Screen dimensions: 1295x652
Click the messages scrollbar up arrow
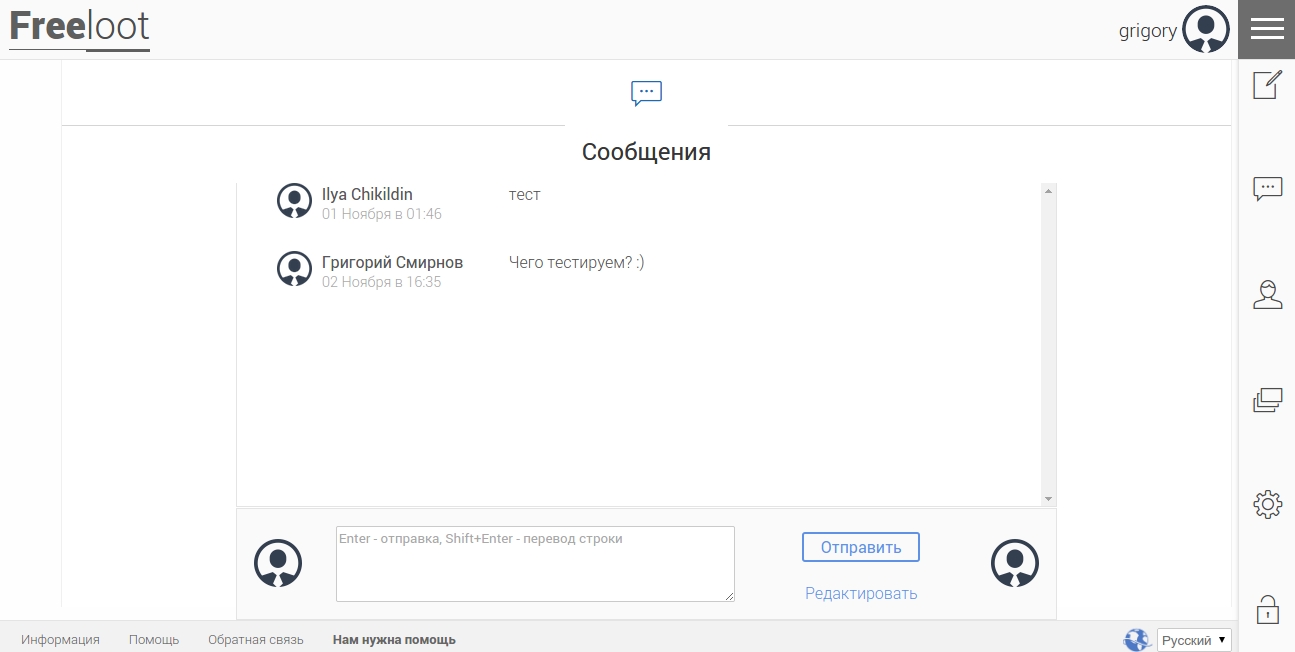[x=1048, y=190]
